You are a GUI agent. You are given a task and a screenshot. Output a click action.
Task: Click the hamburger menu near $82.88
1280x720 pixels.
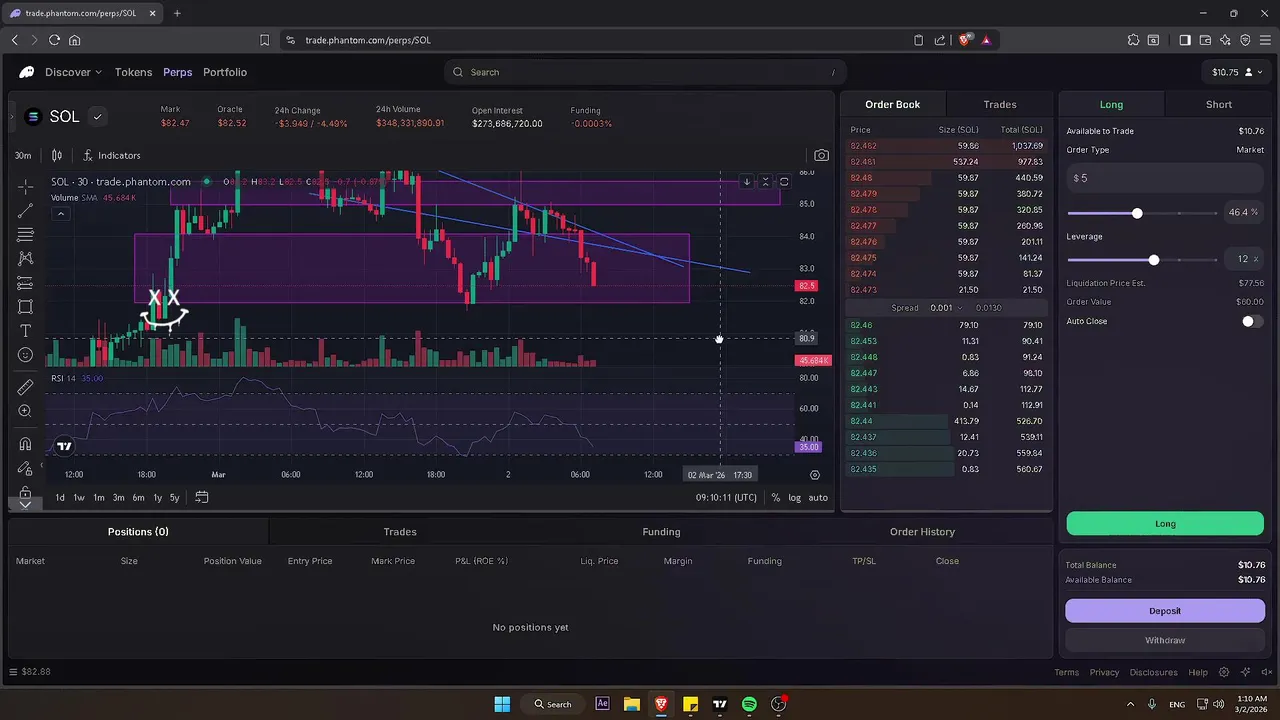click(x=13, y=672)
